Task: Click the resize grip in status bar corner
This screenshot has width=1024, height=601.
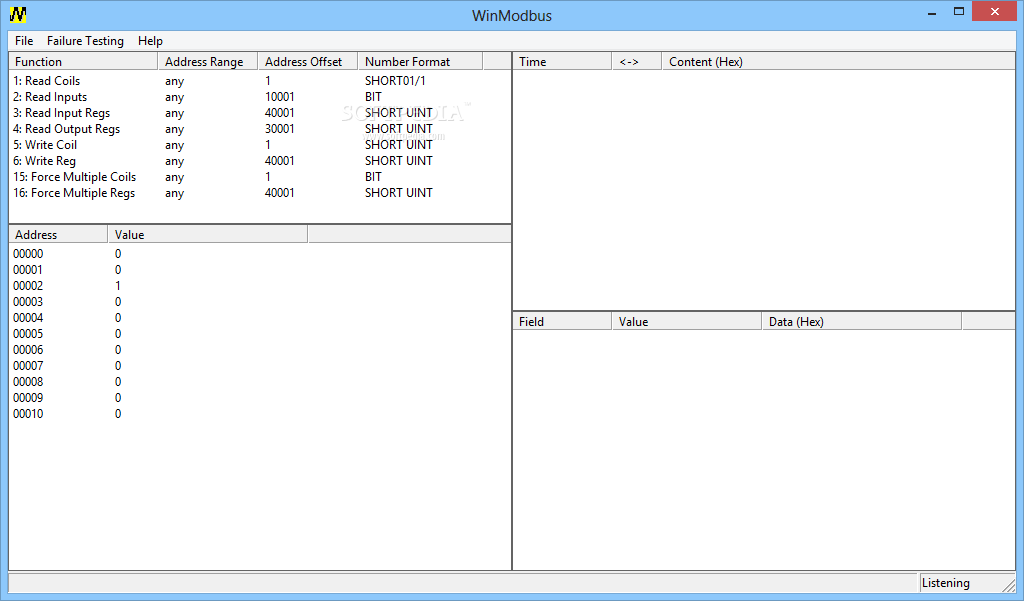Action: tap(1009, 584)
